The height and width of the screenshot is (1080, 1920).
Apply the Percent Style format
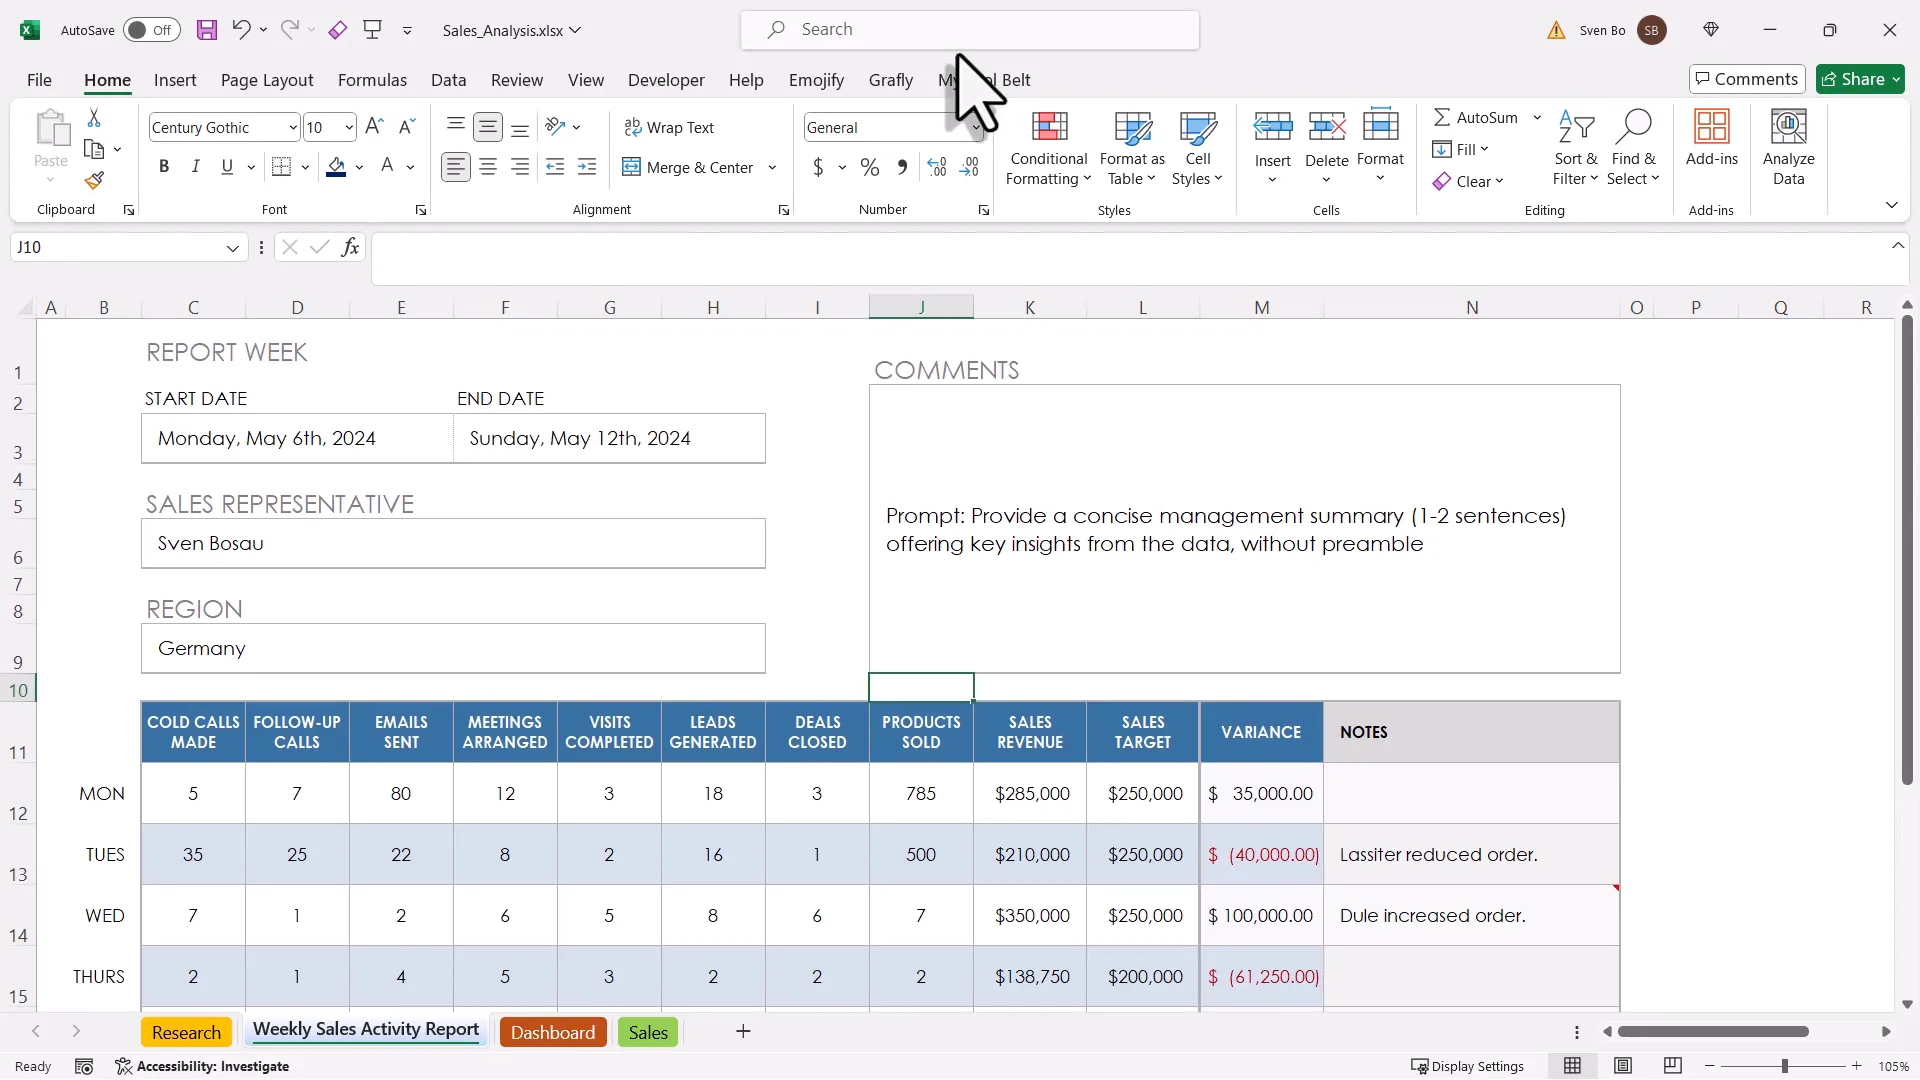pyautogui.click(x=870, y=167)
